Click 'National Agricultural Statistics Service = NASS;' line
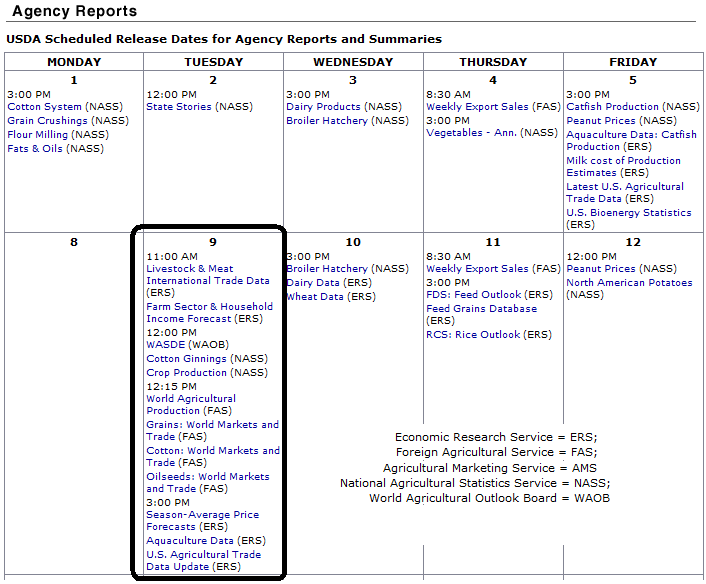Image resolution: width=706 pixels, height=584 pixels. pyautogui.click(x=475, y=484)
